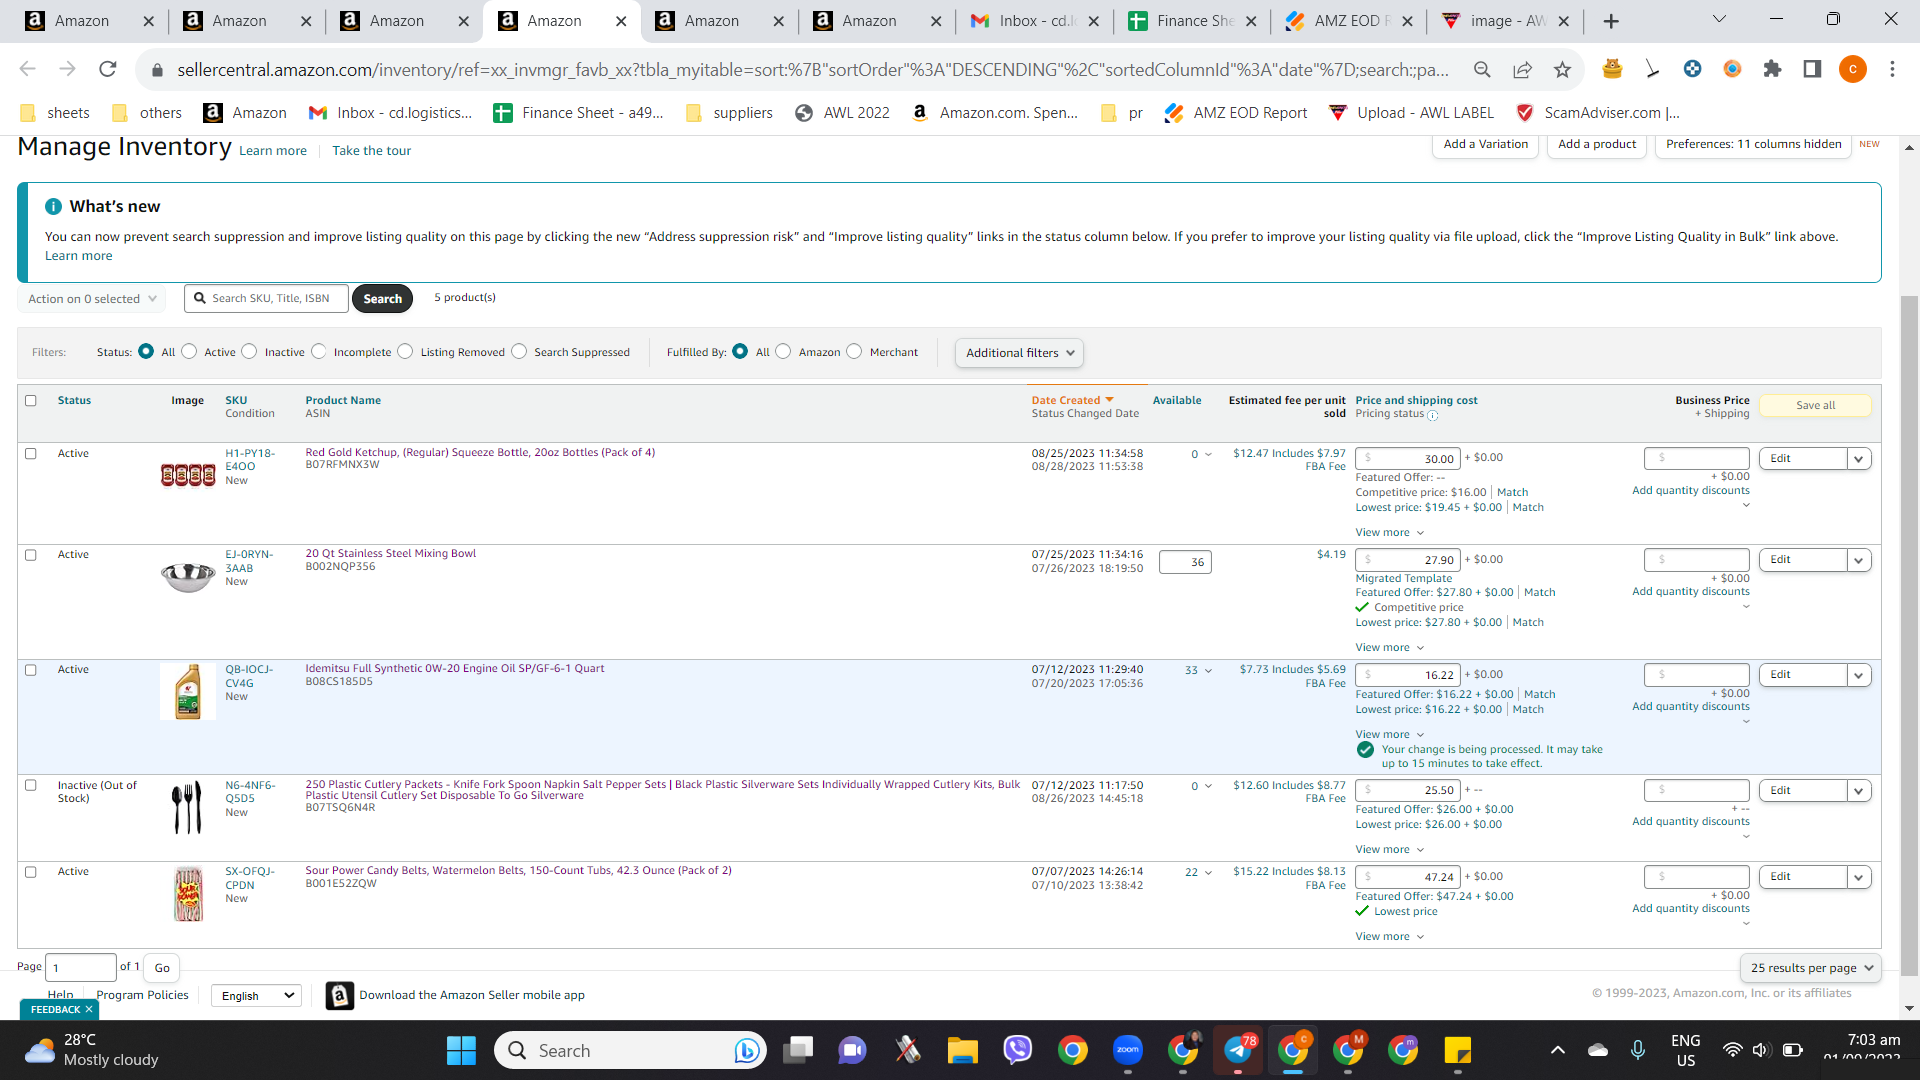Open Viber from the taskbar
1920x1080 pixels.
(1017, 1050)
